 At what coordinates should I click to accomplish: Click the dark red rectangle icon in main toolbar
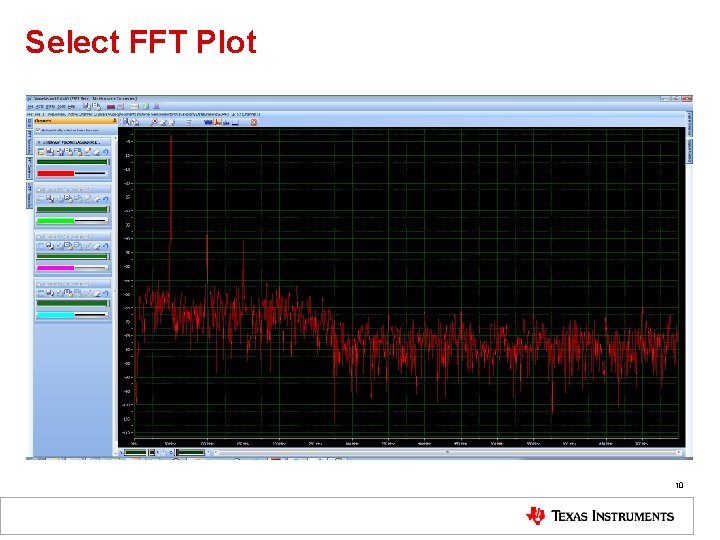click(x=111, y=107)
